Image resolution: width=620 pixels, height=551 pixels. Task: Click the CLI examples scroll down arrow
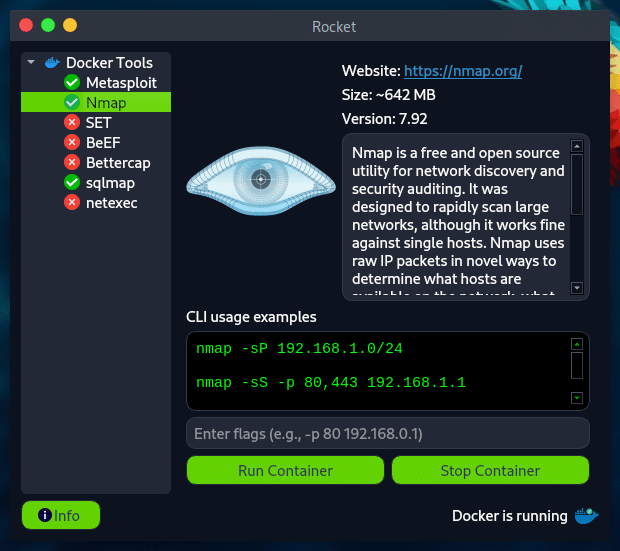577,398
